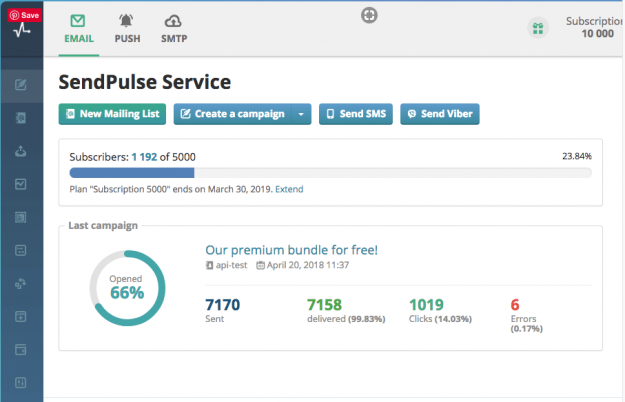Click the Send SMS button
Viewport: 625px width, 402px height.
click(x=356, y=114)
